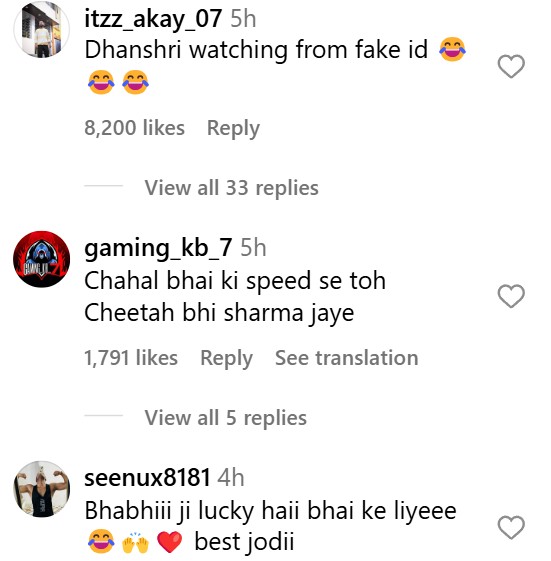Tap the heart on the gaming_kb_7 comment
Image resolution: width=551 pixels, height=561 pixels.
[x=511, y=296]
